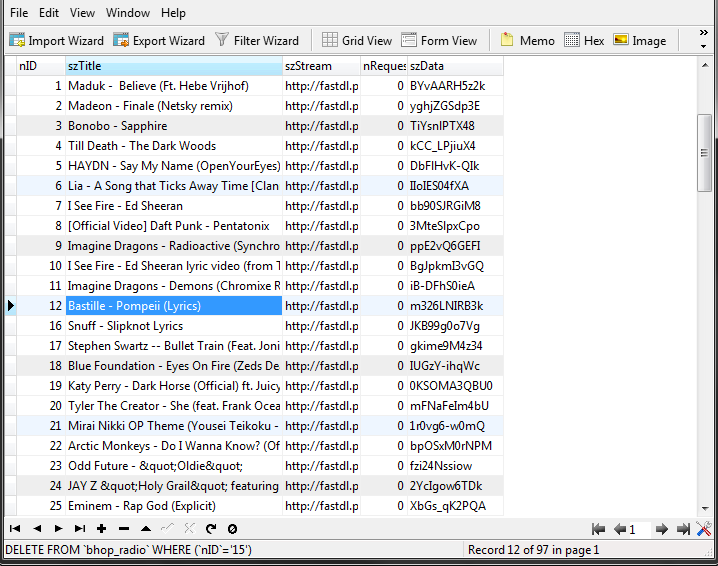Open the Filter Wizard

[257, 41]
